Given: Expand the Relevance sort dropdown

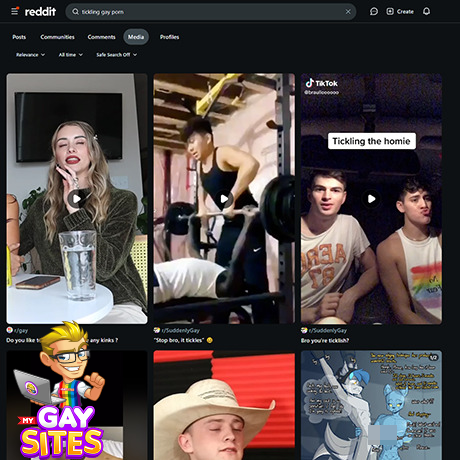Looking at the screenshot, I should 30,55.
